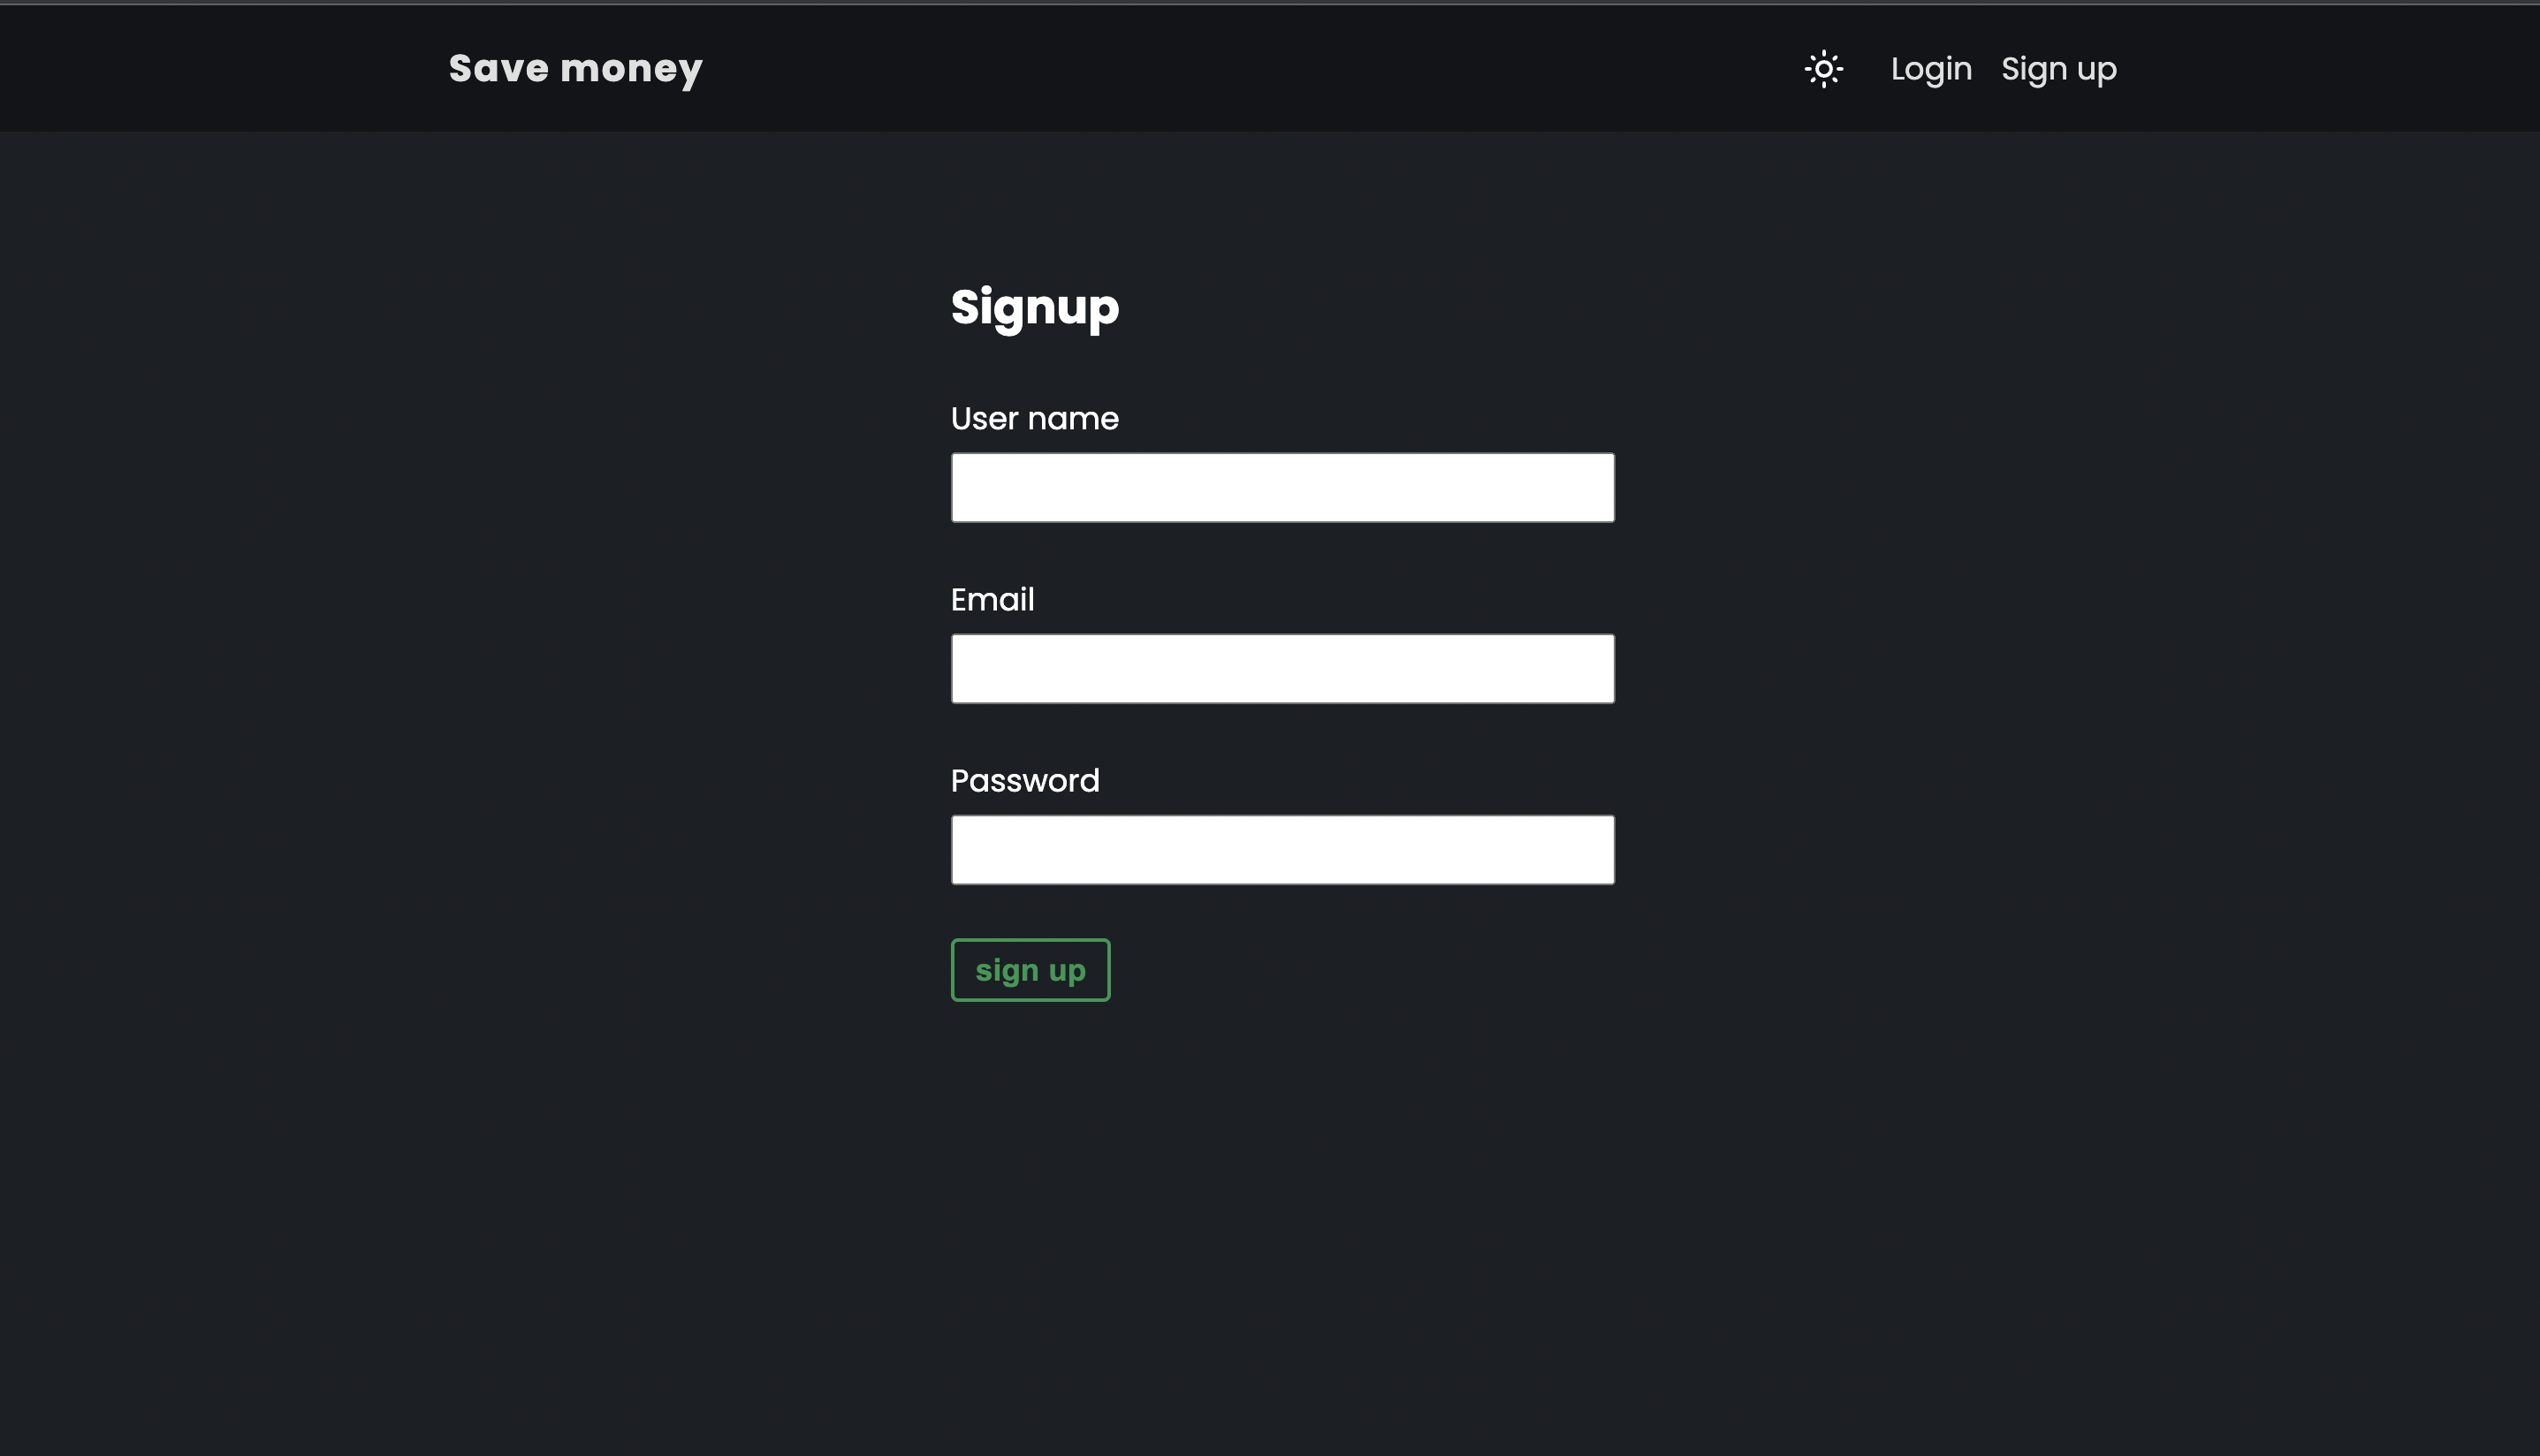Select the Password input field
The width and height of the screenshot is (2540, 1456).
pos(1281,849)
